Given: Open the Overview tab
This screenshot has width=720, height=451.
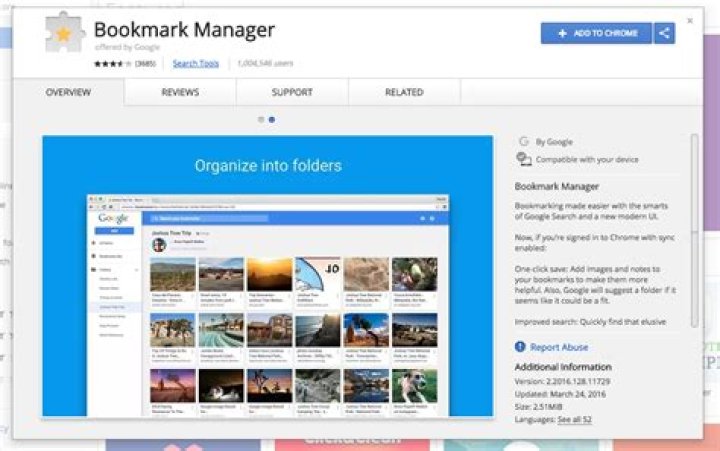Looking at the screenshot, I should [68, 92].
